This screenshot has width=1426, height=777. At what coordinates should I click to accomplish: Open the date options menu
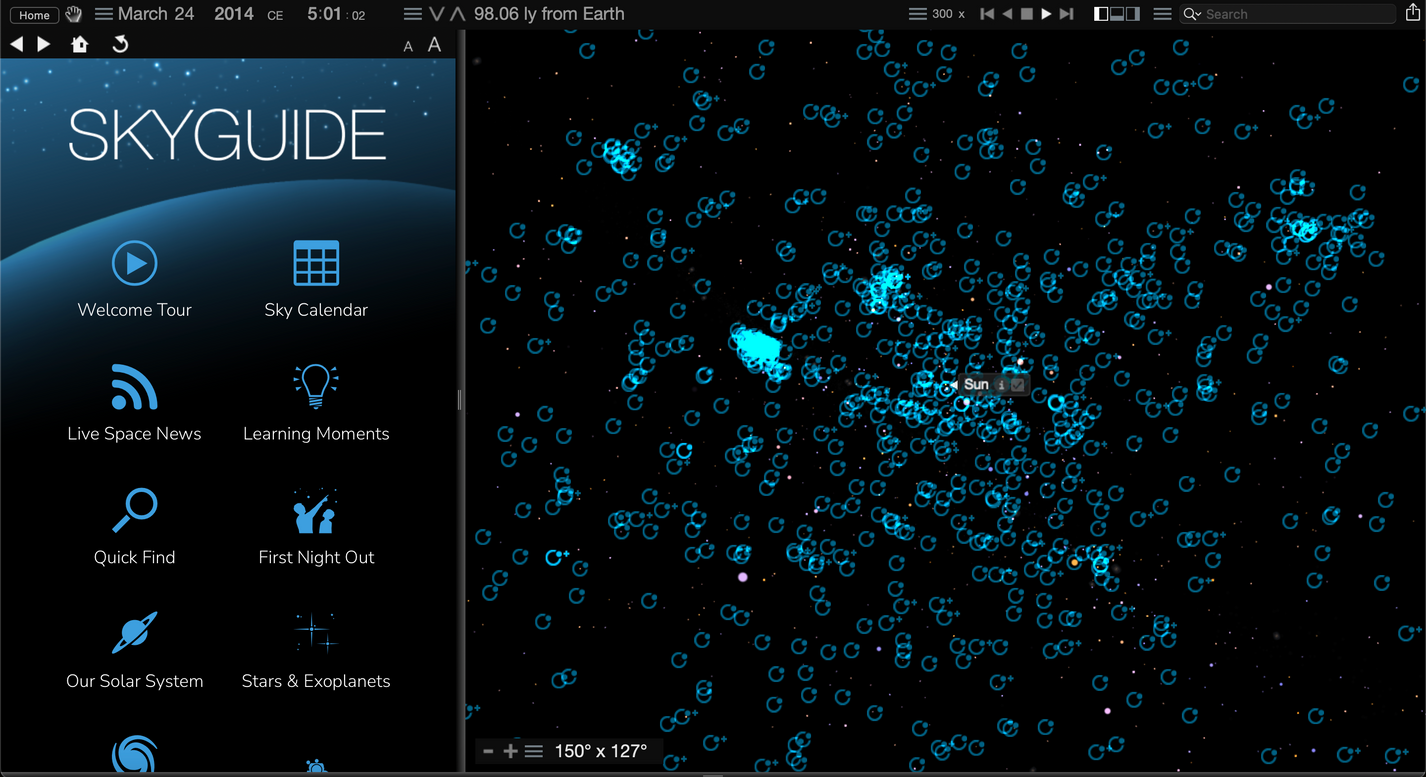coord(102,13)
